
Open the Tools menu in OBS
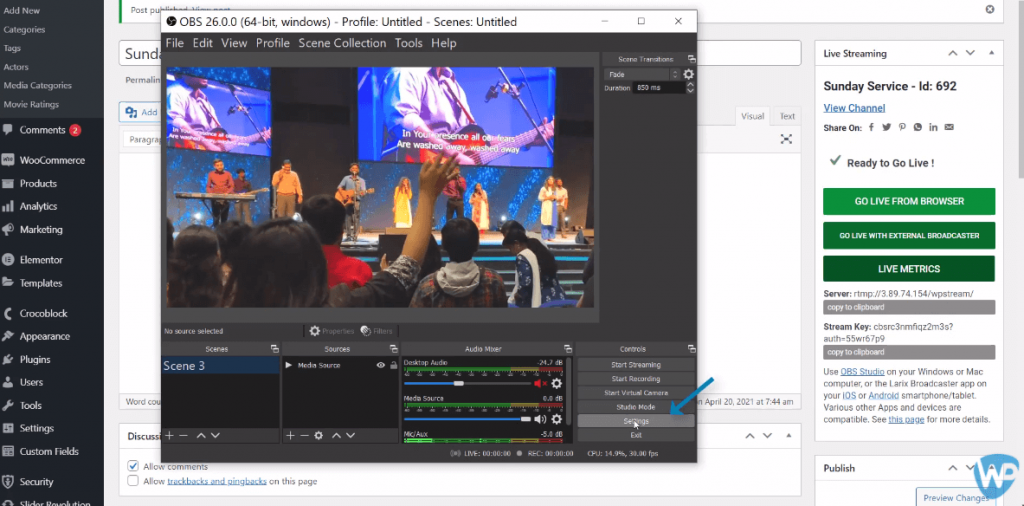point(408,43)
